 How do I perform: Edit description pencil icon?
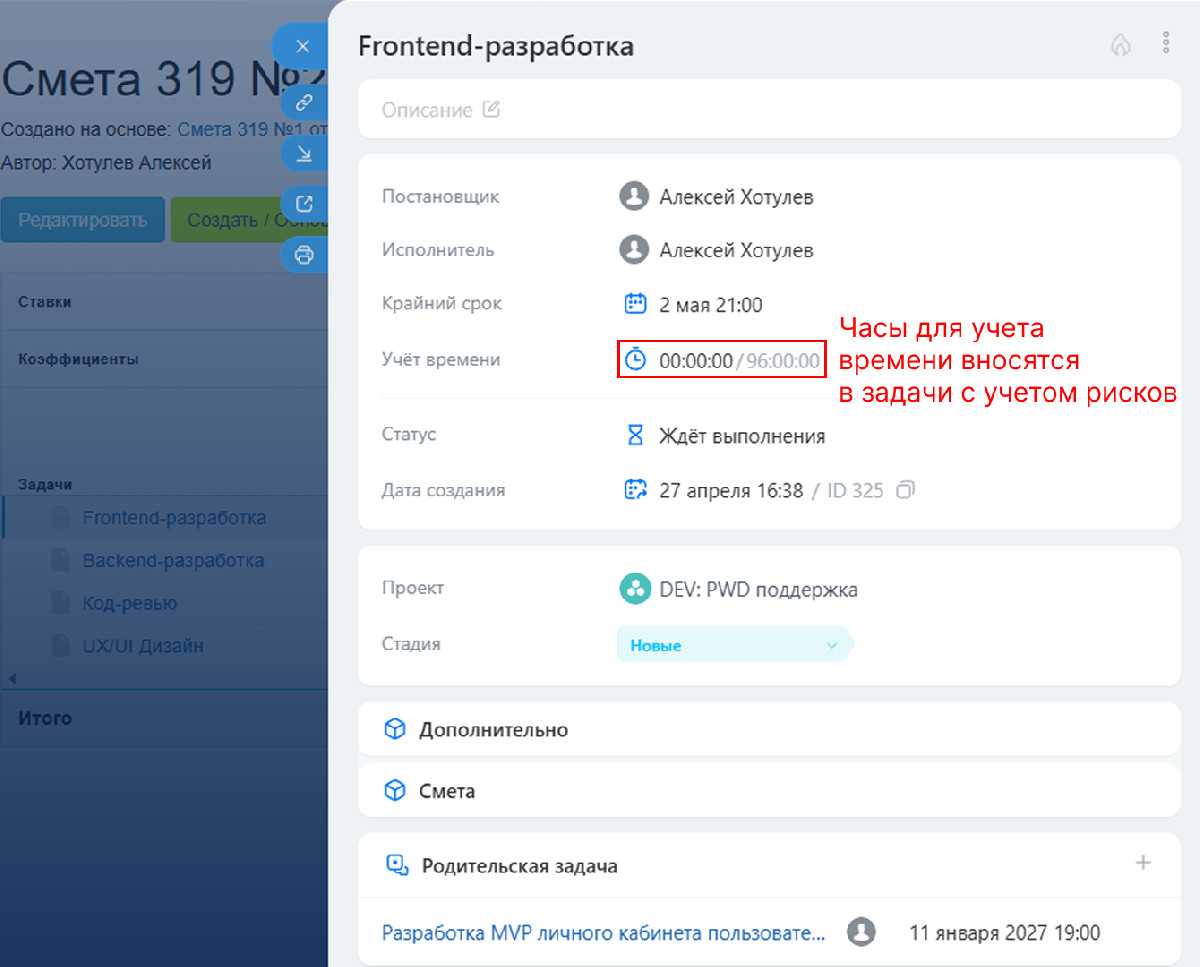click(491, 110)
